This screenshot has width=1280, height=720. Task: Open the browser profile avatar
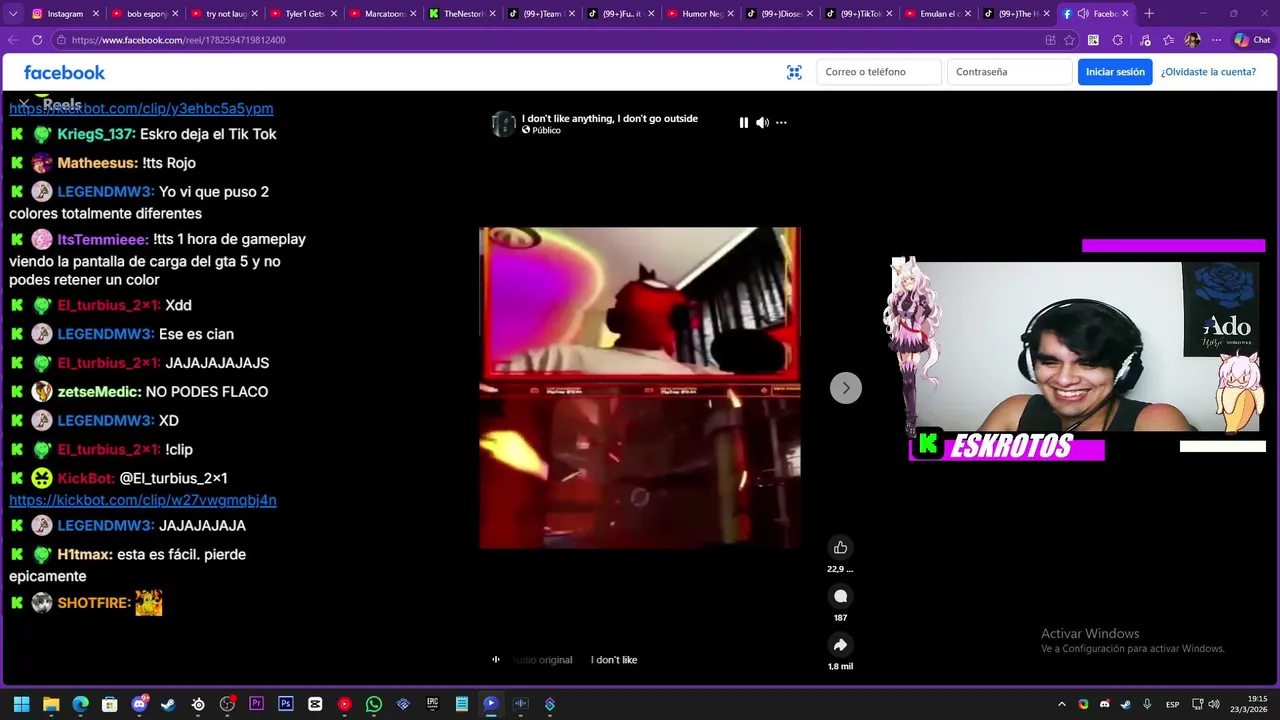[1192, 40]
